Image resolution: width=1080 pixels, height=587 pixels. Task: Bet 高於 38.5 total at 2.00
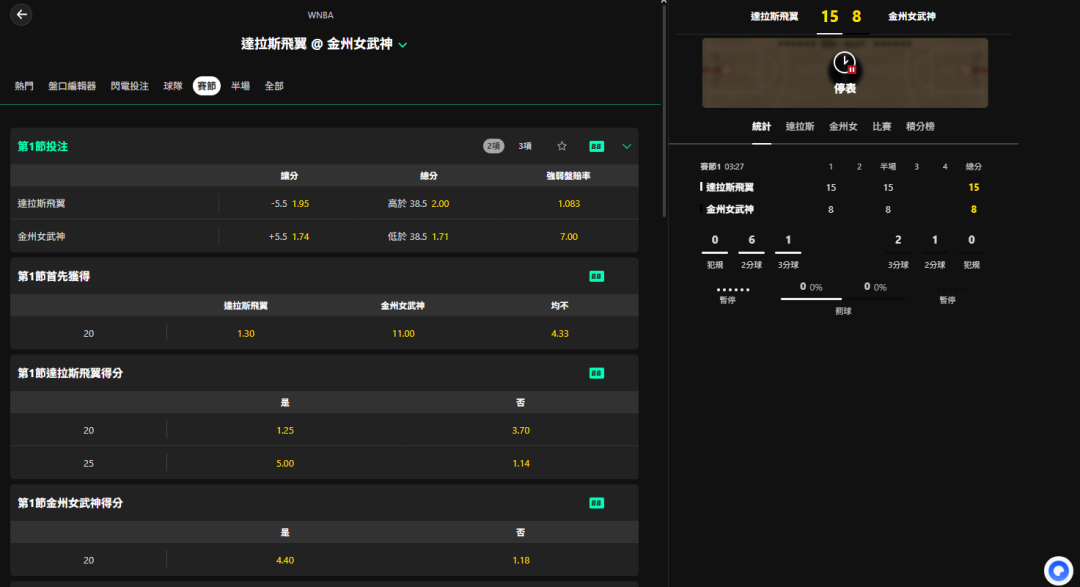coord(419,204)
